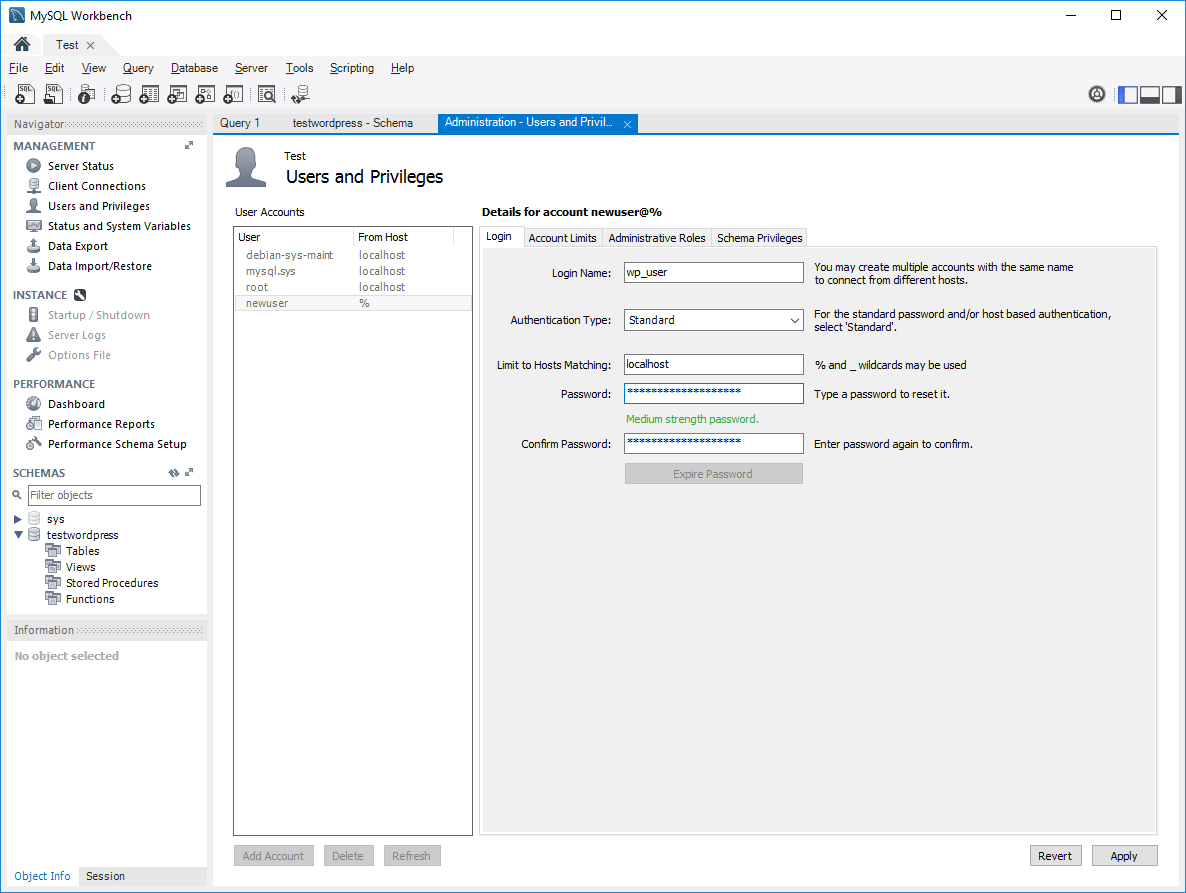This screenshot has height=893, width=1186.
Task: Switch to the testwordpress - Schema tab
Action: (x=352, y=123)
